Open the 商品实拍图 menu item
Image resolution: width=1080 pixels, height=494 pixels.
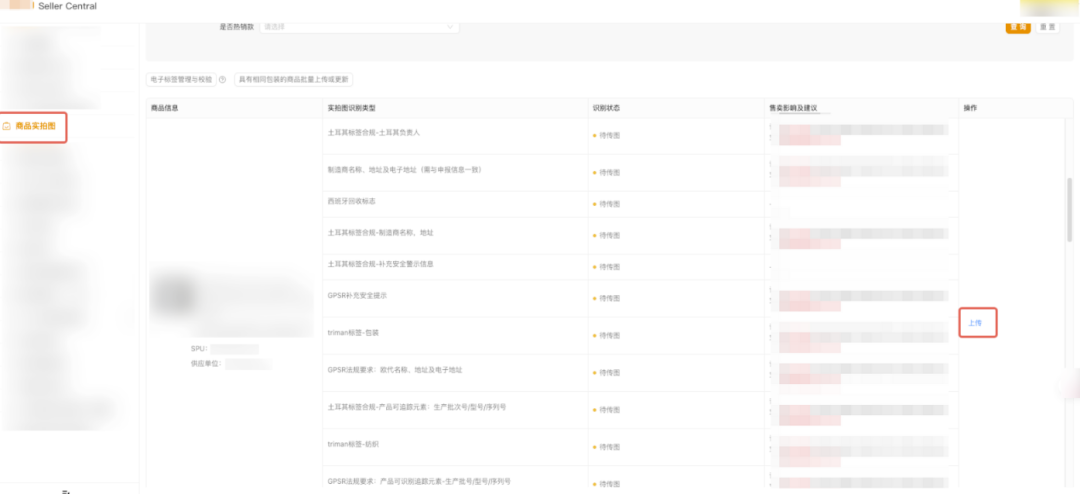(34, 127)
